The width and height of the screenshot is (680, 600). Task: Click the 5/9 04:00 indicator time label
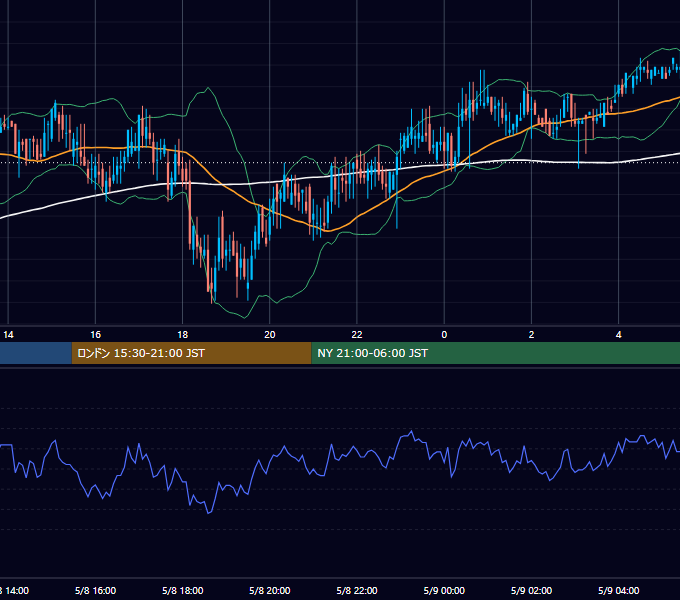[618, 590]
